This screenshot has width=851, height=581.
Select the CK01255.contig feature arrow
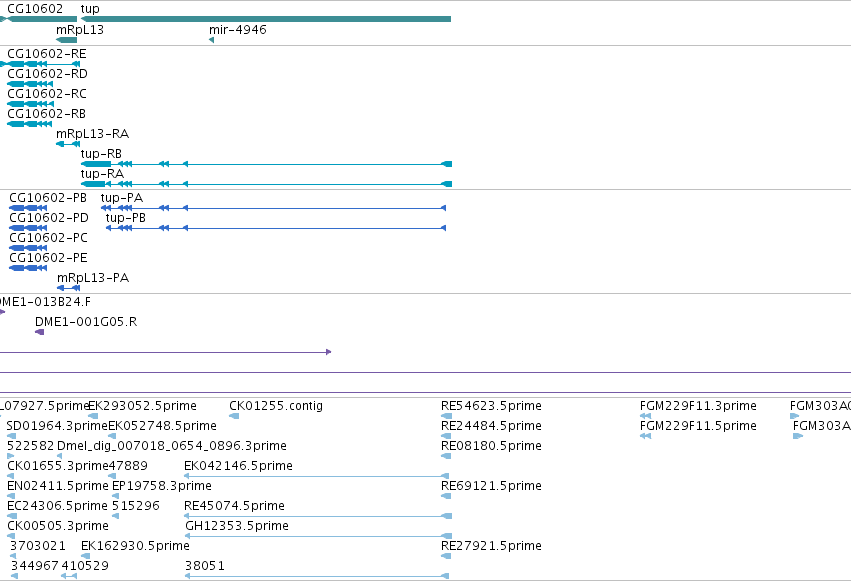[234, 416]
